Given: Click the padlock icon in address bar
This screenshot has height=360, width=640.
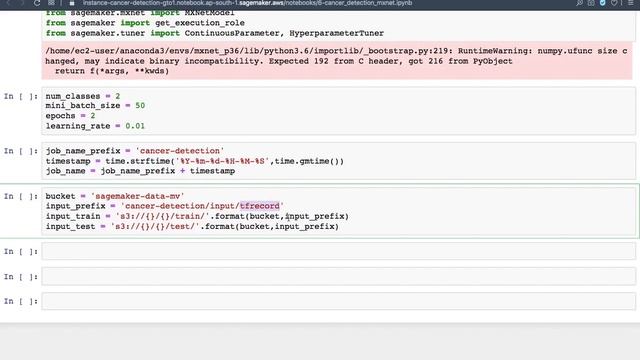Looking at the screenshot, I should [x=72, y=4].
